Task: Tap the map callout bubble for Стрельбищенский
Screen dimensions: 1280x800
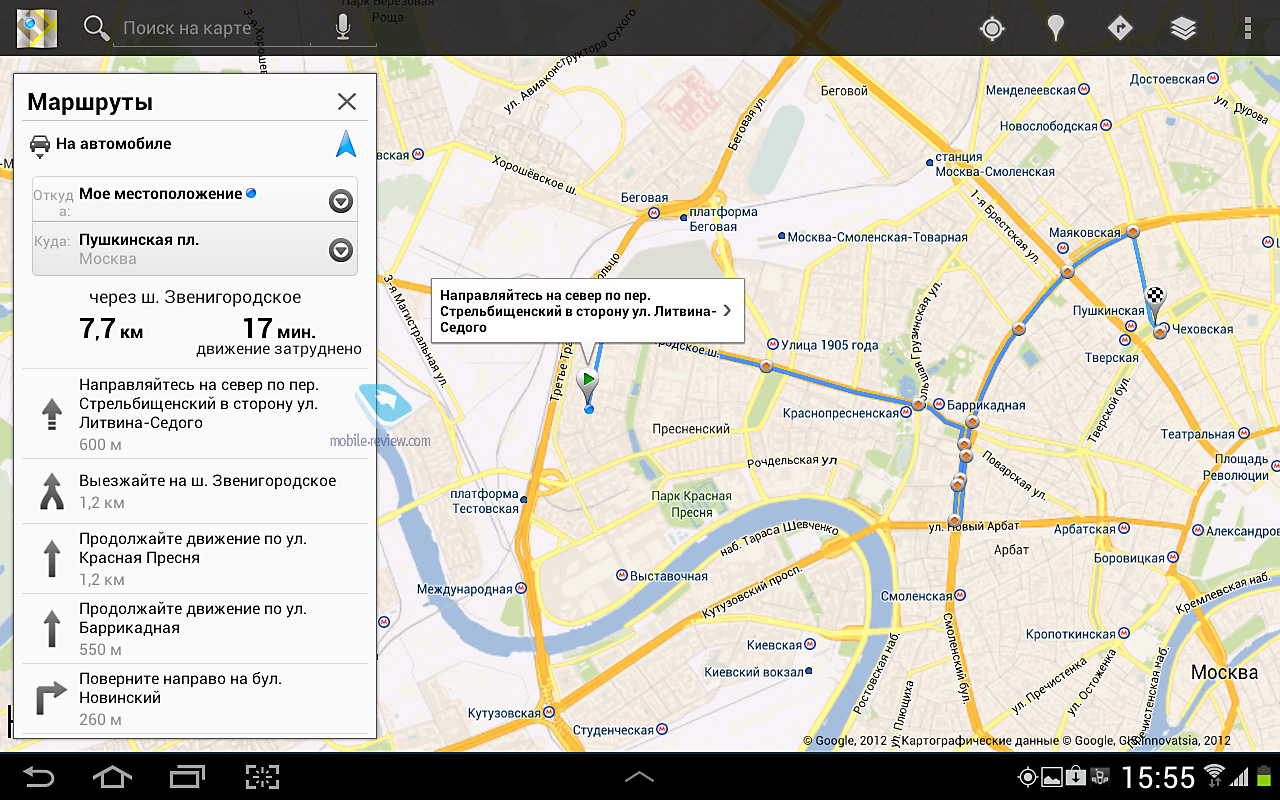Action: 587,311
